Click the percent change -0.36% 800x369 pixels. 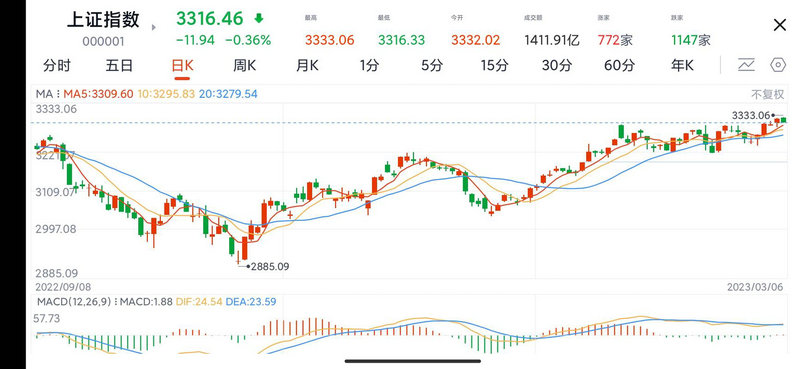click(248, 40)
